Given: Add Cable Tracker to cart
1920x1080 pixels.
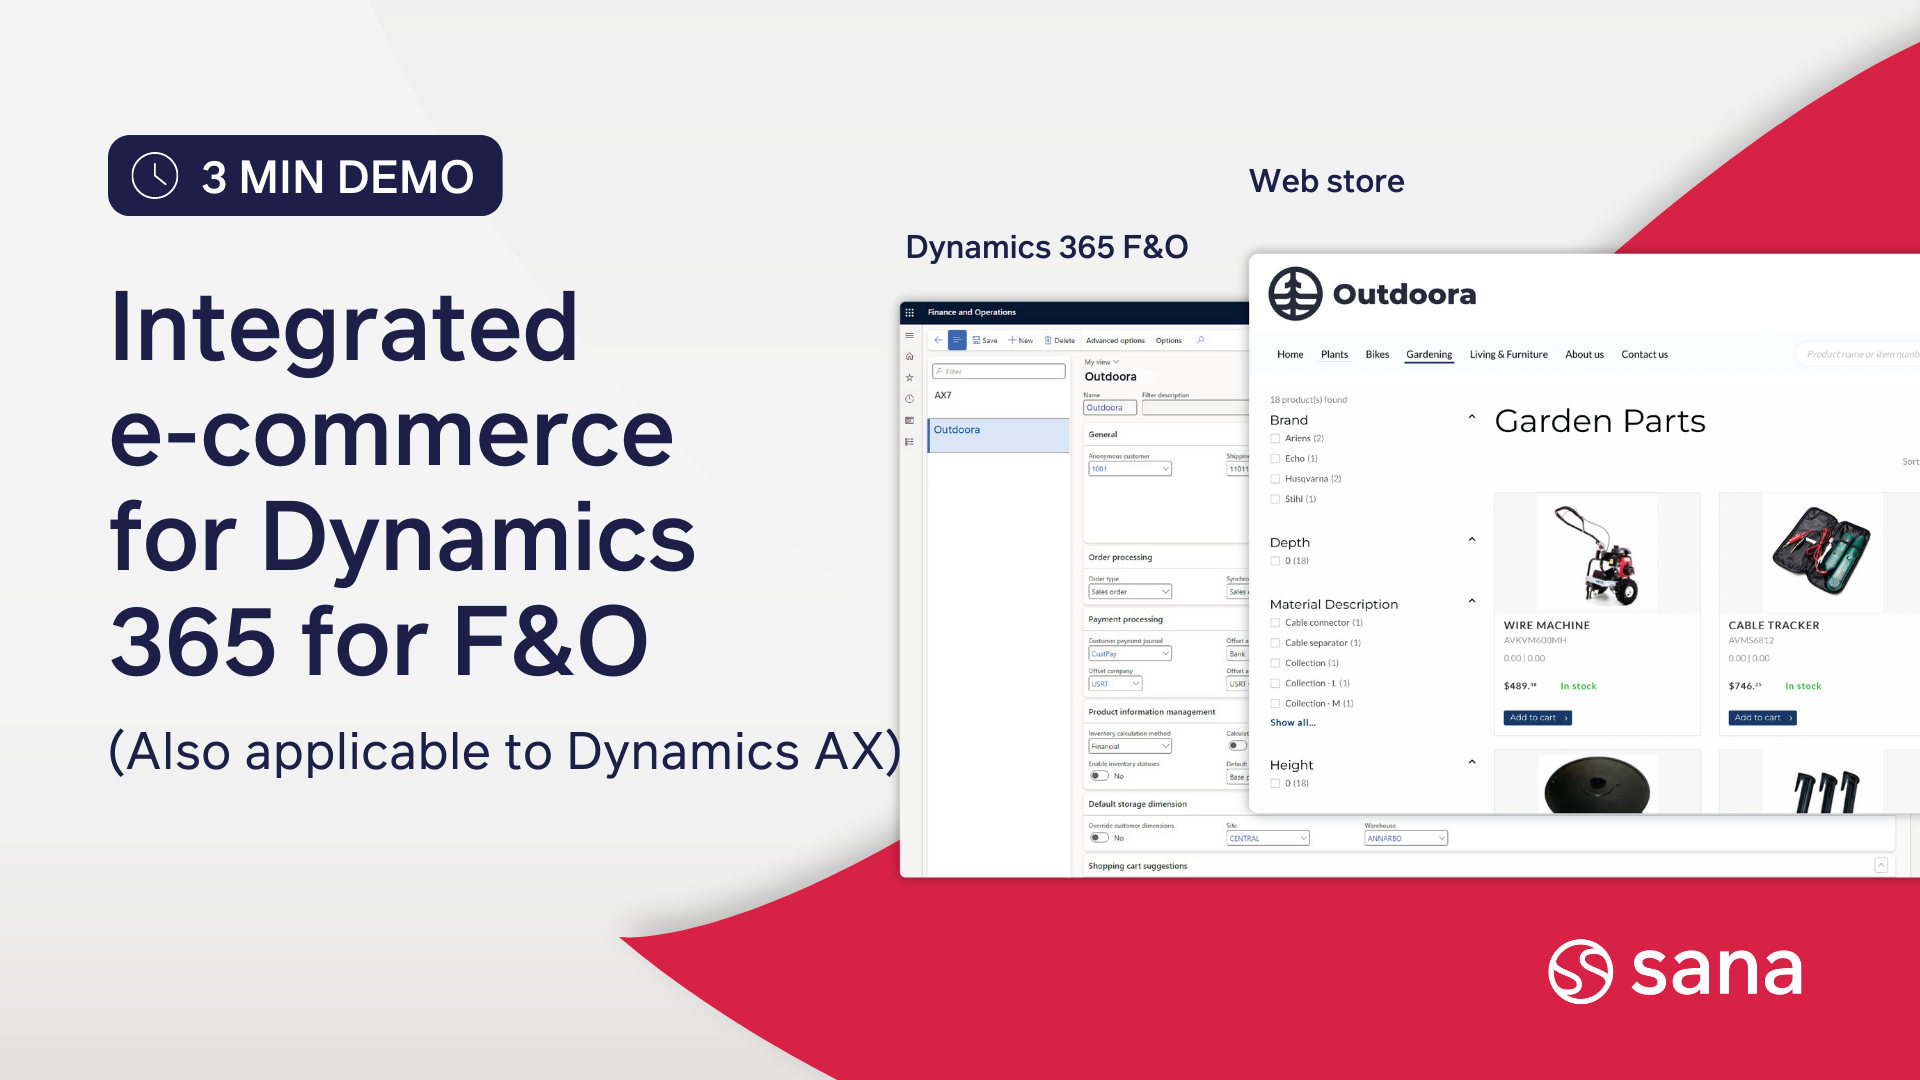Looking at the screenshot, I should click(1762, 718).
